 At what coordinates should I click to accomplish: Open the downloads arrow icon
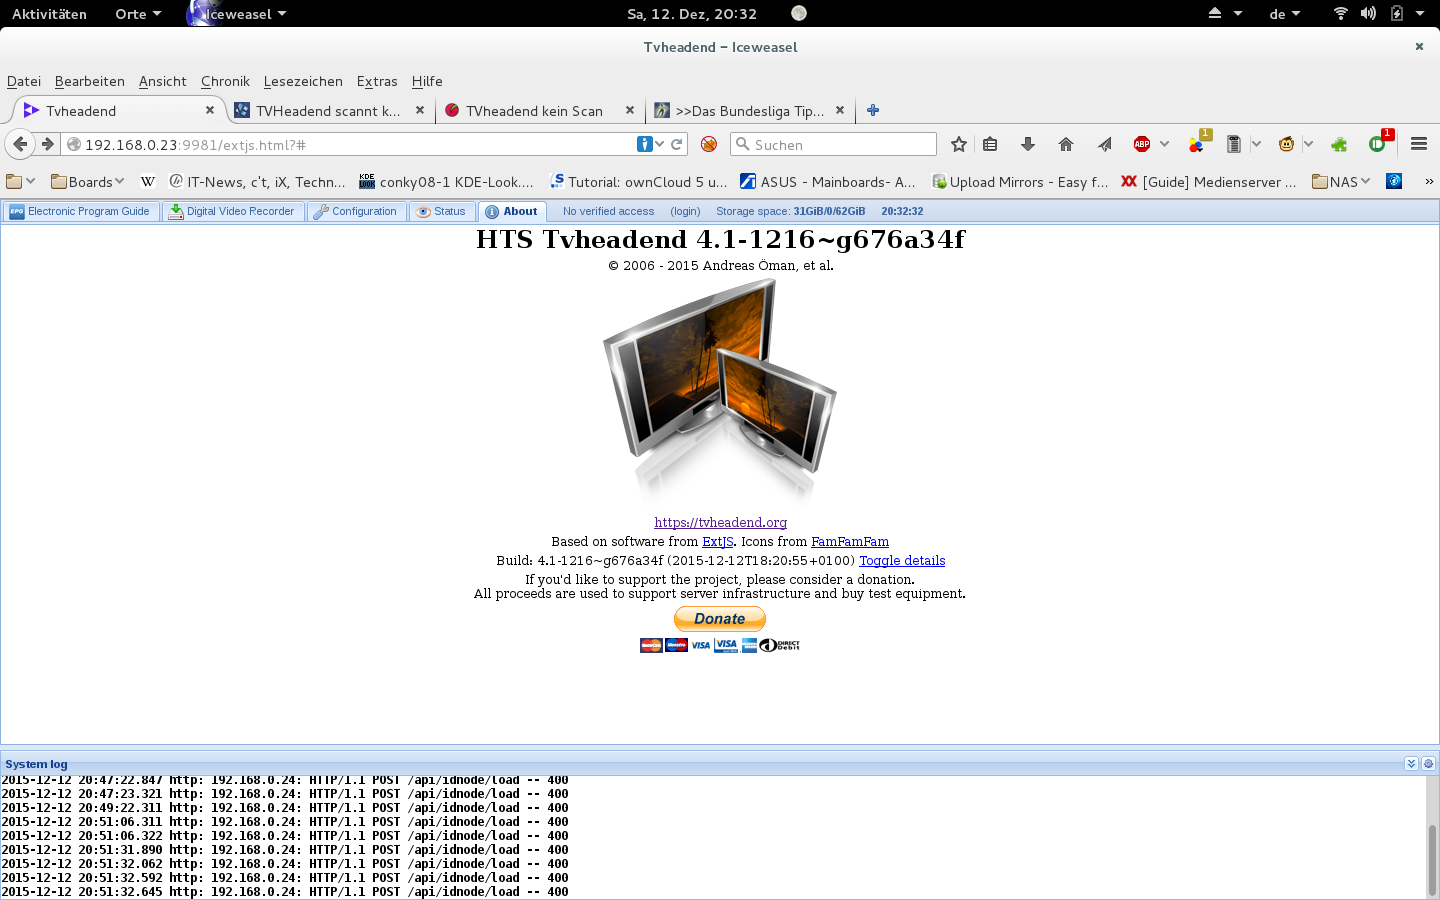coord(1028,144)
